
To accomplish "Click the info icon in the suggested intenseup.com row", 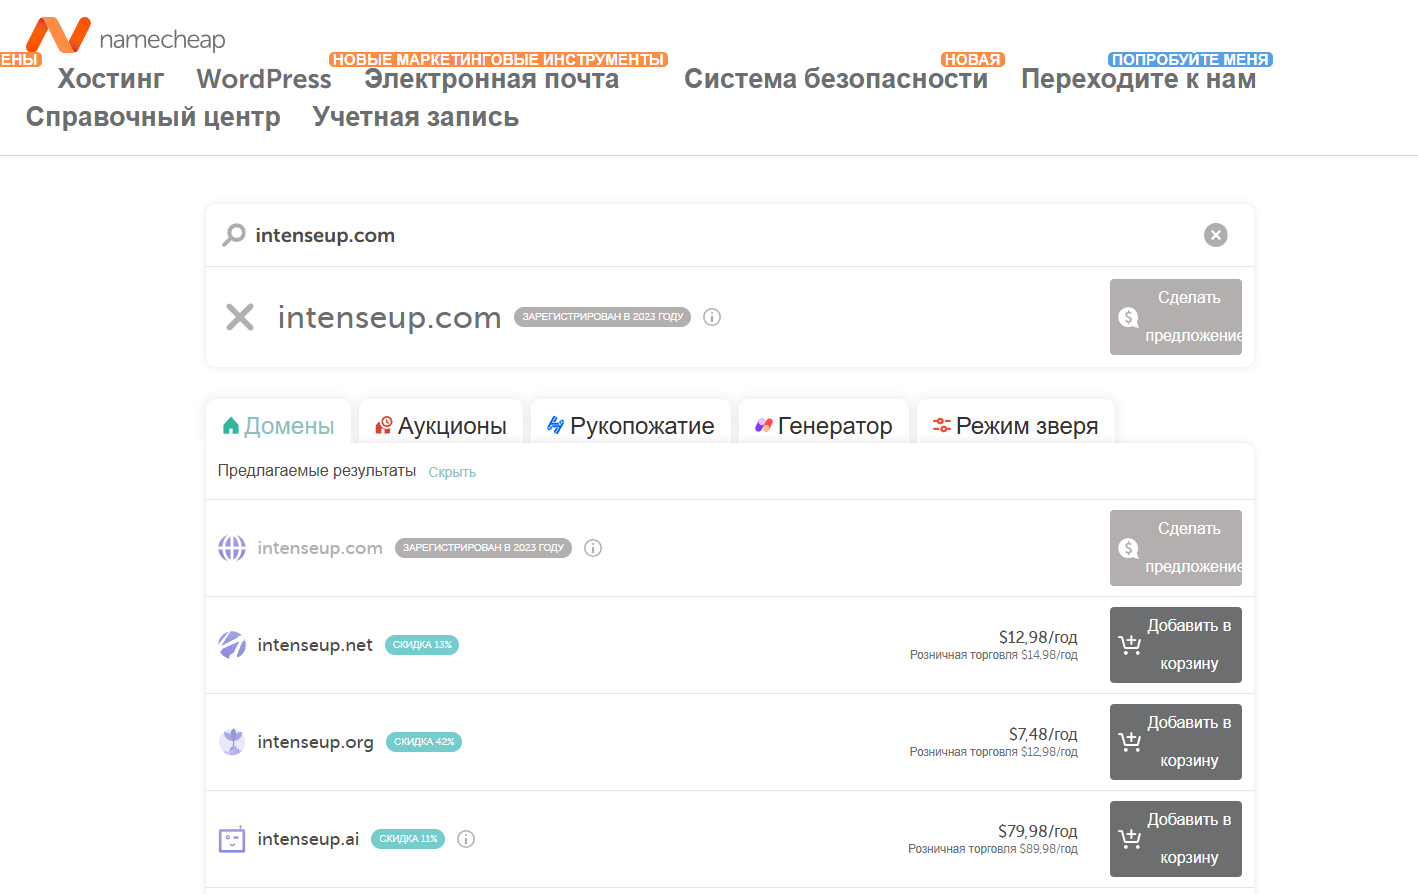I will pyautogui.click(x=593, y=548).
